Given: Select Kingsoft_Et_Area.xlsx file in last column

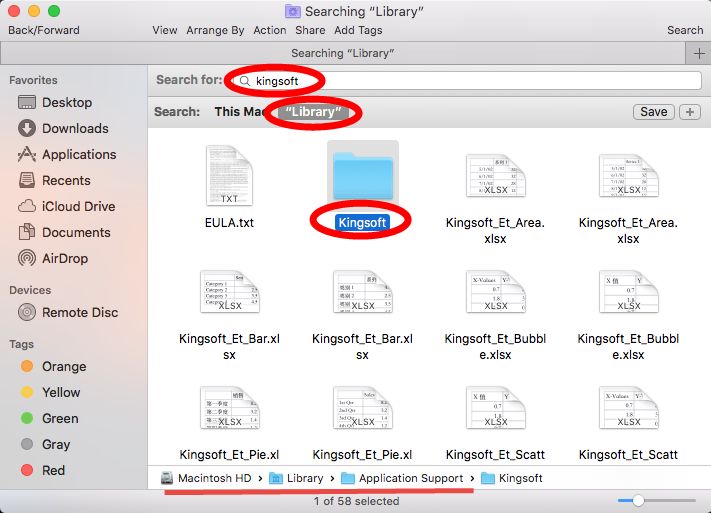Looking at the screenshot, I should (628, 176).
